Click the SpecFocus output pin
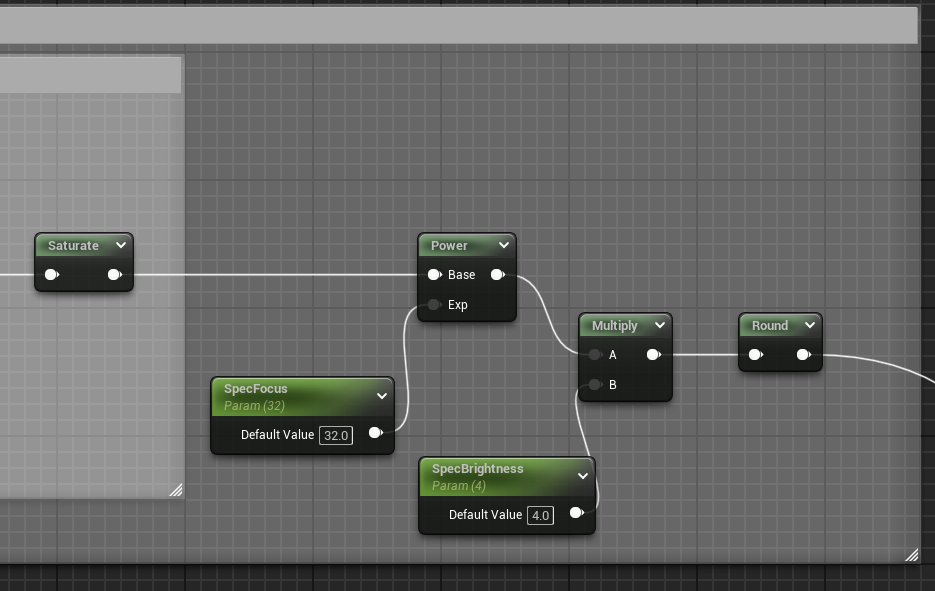The width and height of the screenshot is (935, 591). click(376, 433)
